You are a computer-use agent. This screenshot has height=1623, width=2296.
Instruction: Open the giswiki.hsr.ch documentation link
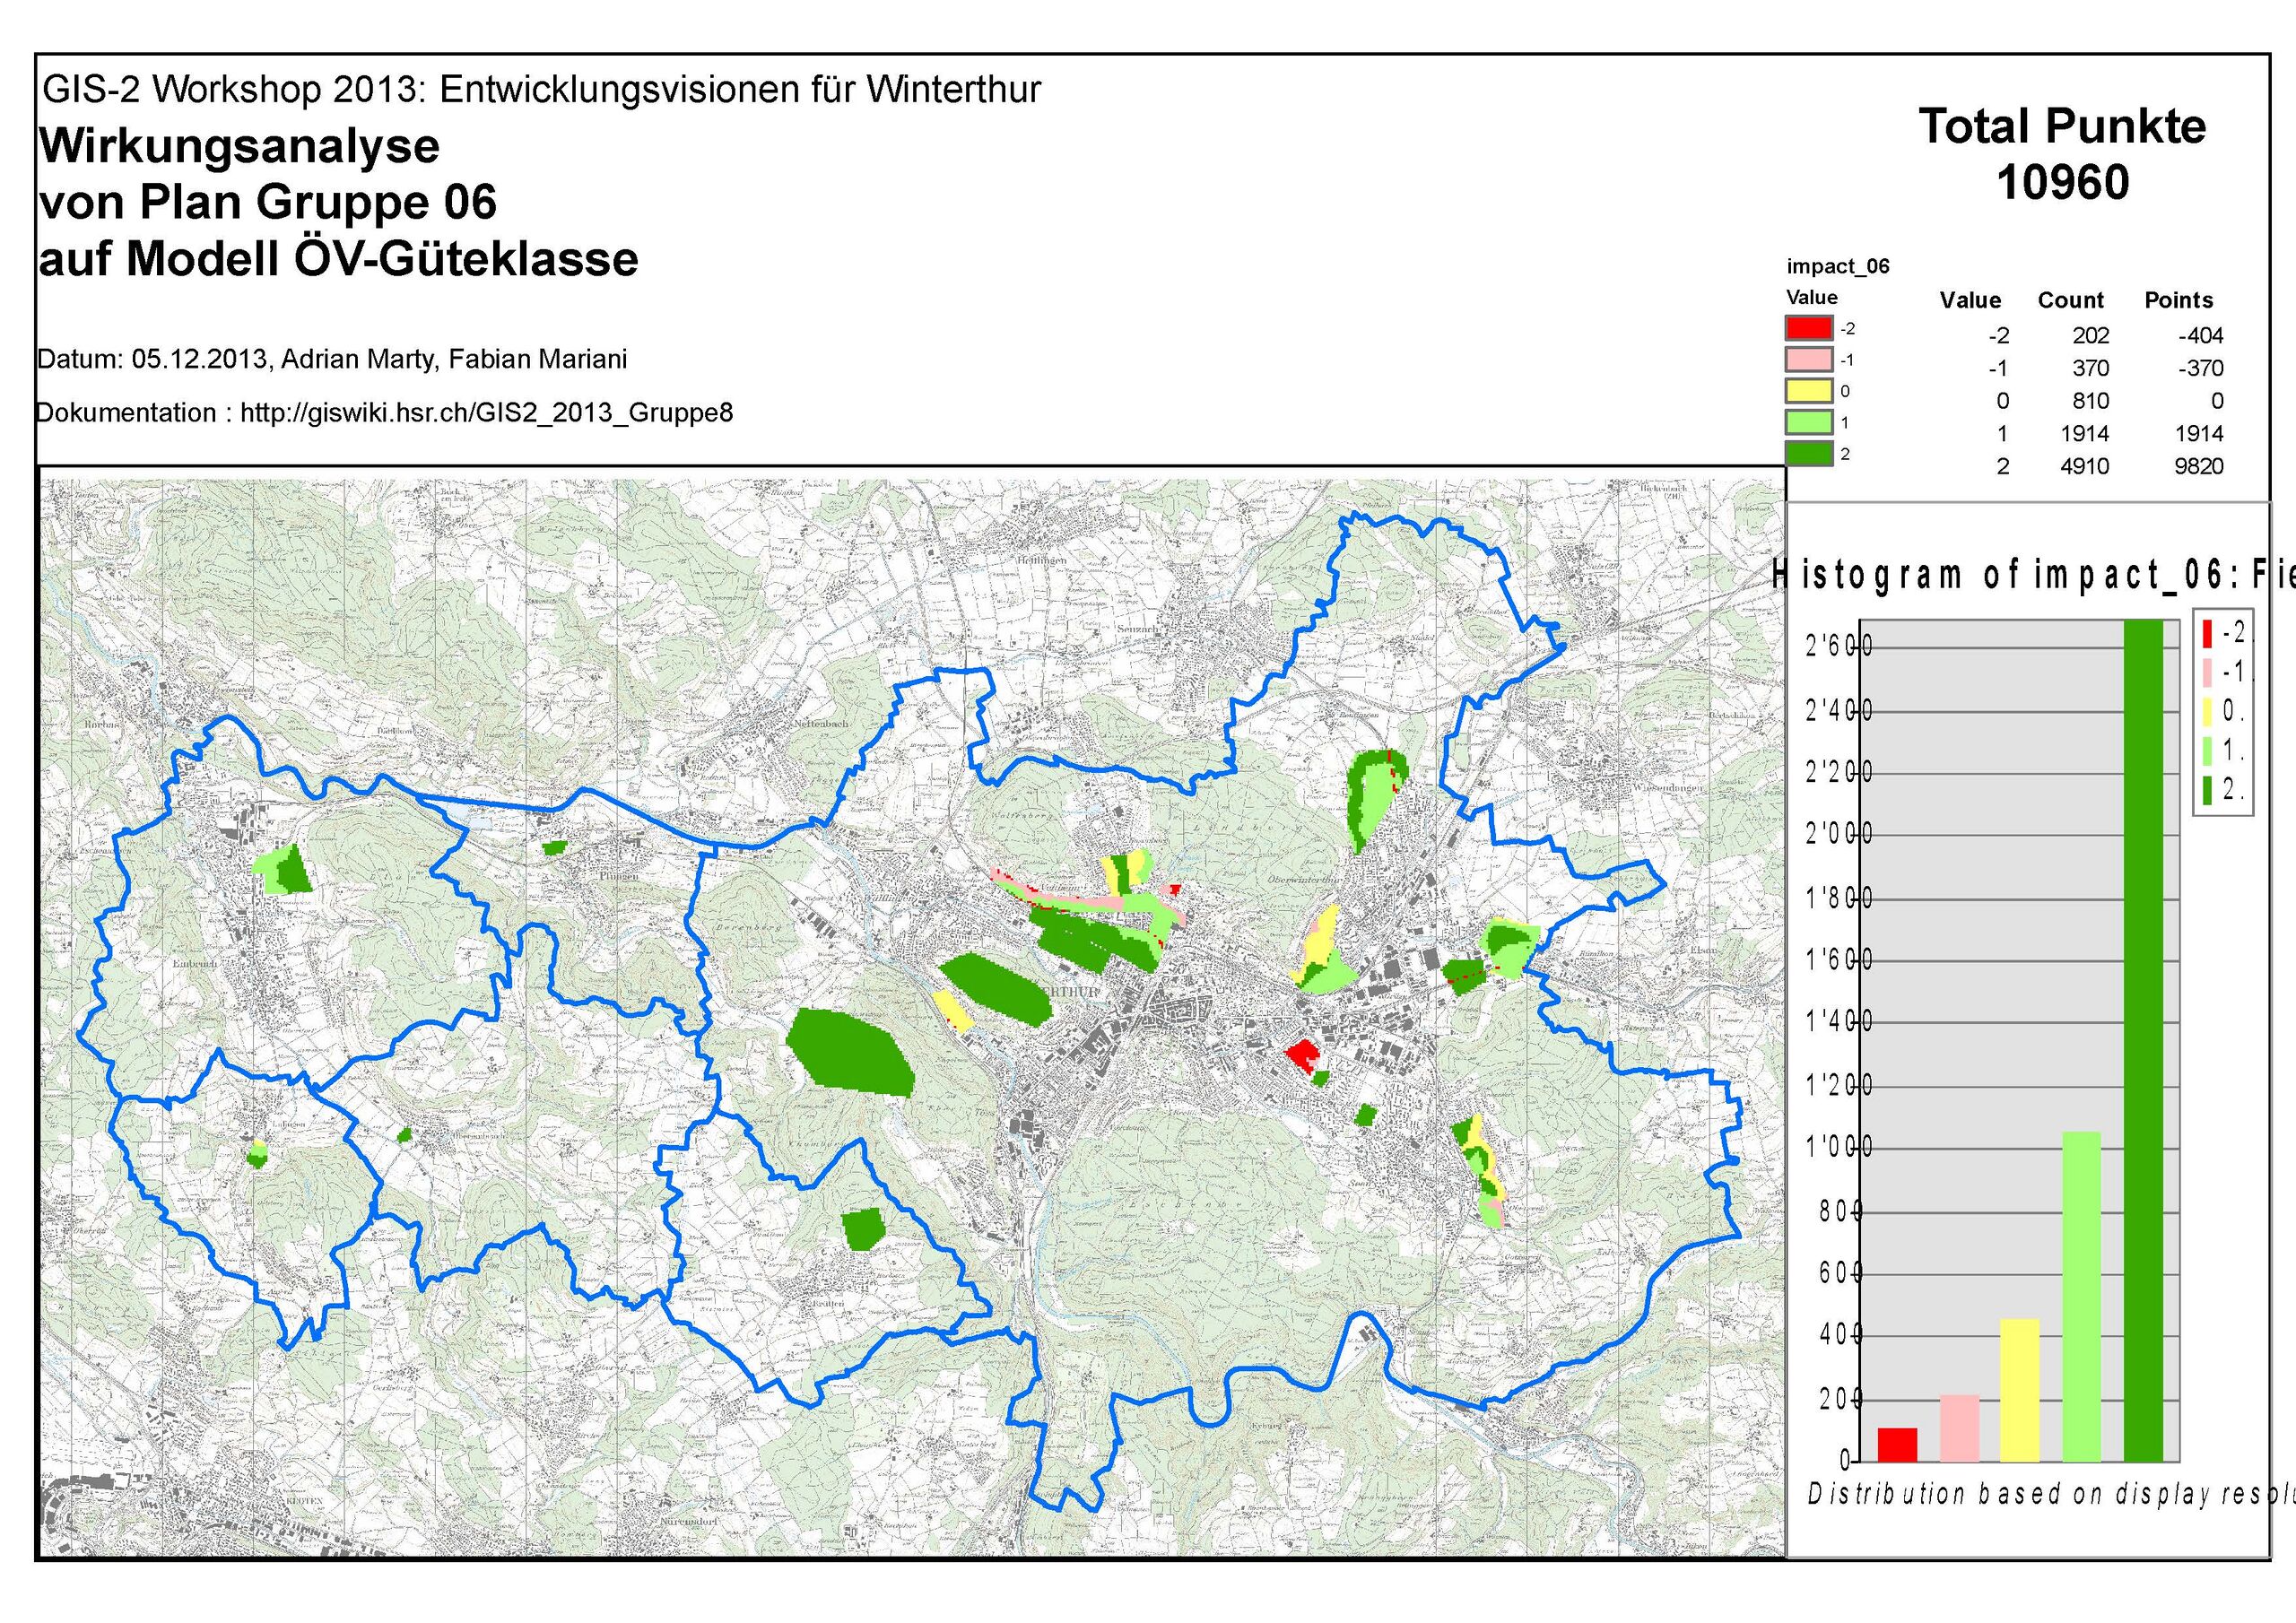coord(486,413)
